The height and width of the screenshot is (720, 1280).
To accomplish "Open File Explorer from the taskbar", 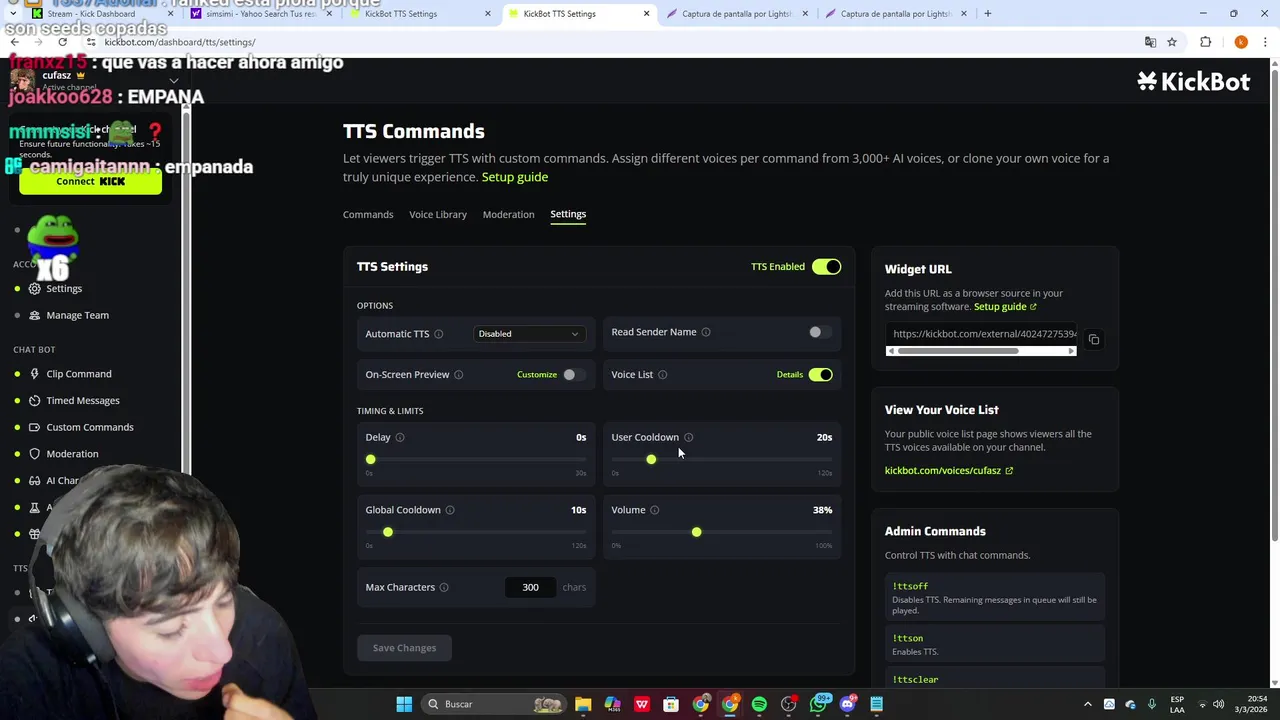I will pyautogui.click(x=583, y=704).
